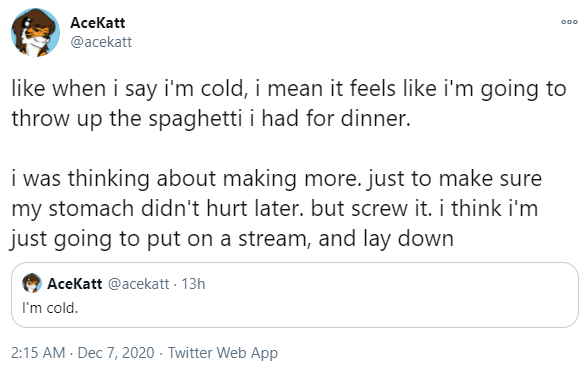The width and height of the screenshot is (586, 369).
Task: Open the 13h timestamp of quoted tweet
Action: click(x=193, y=284)
